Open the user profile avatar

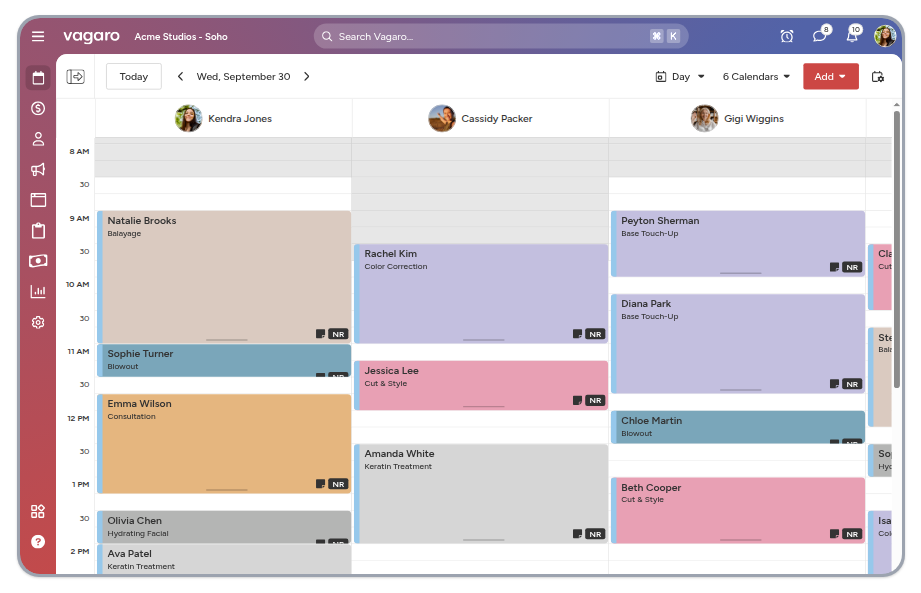pos(885,36)
